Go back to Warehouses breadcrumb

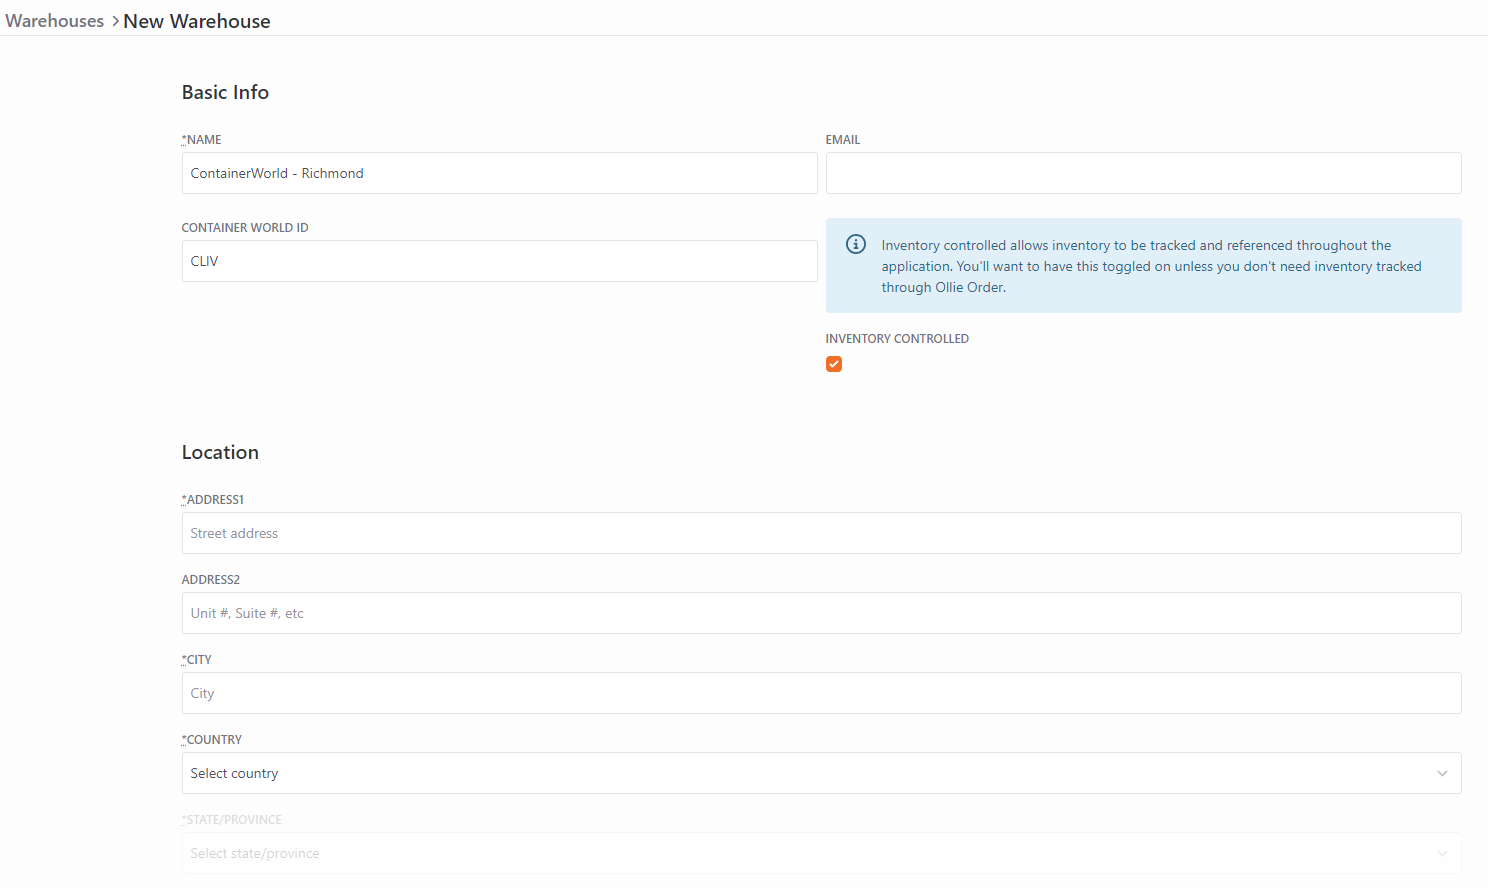[54, 21]
